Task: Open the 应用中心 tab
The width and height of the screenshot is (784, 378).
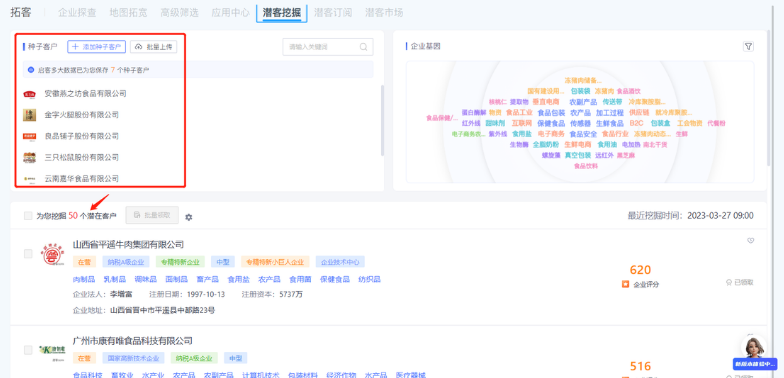Action: click(230, 12)
